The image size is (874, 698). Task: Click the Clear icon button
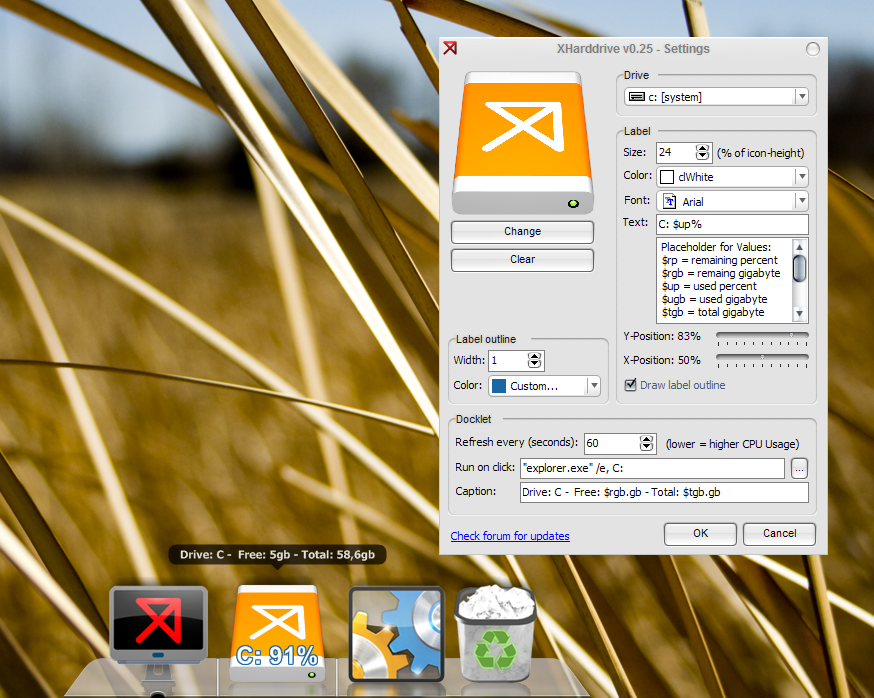[522, 260]
